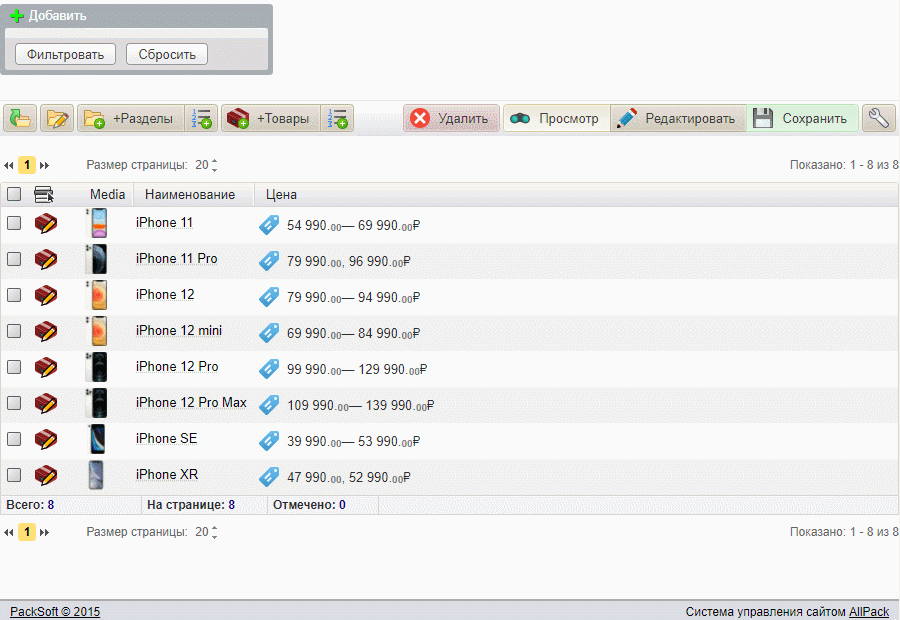The height and width of the screenshot is (620, 900).
Task: Select page 1 in the top pager
Action: pyautogui.click(x=27, y=165)
